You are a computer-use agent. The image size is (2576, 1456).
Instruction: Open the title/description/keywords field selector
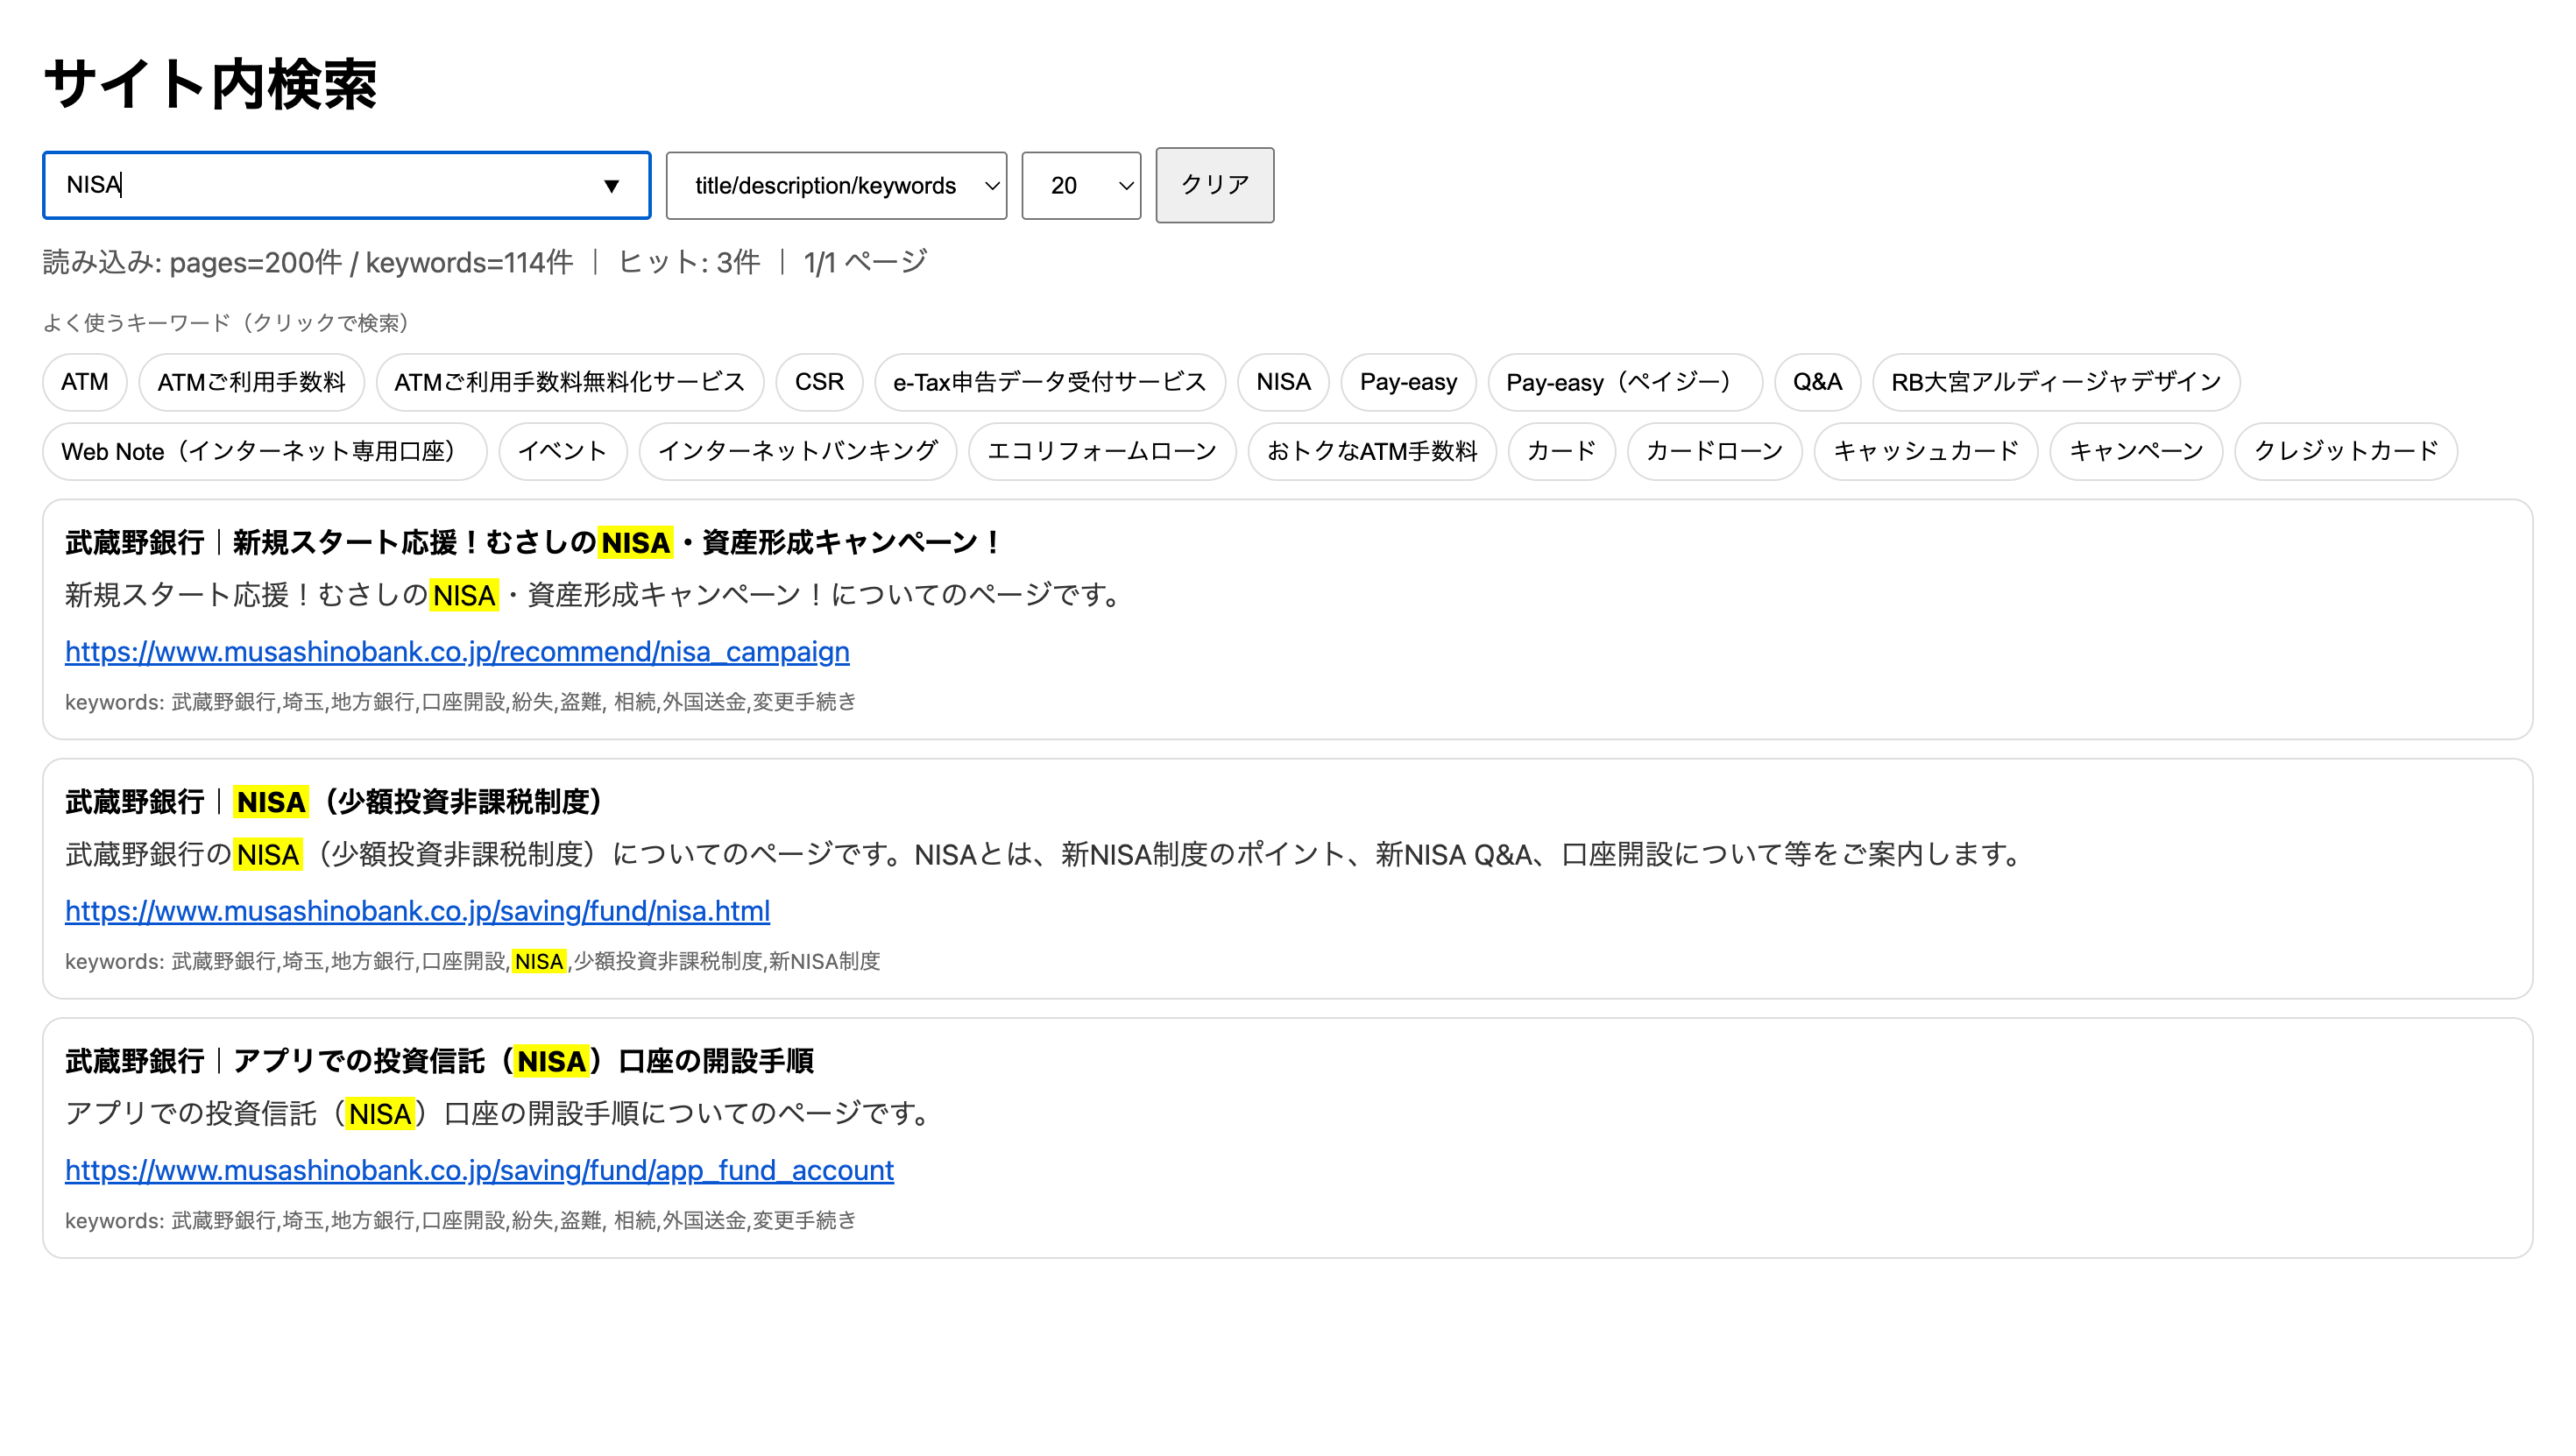point(836,185)
